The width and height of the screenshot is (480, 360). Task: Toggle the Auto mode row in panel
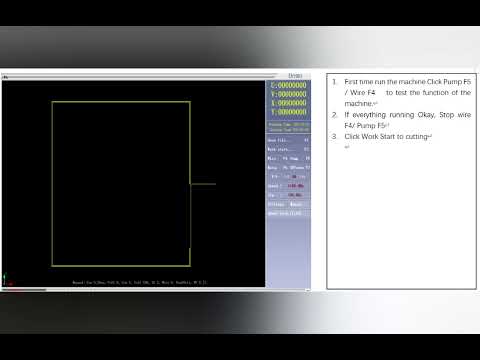coord(288,167)
